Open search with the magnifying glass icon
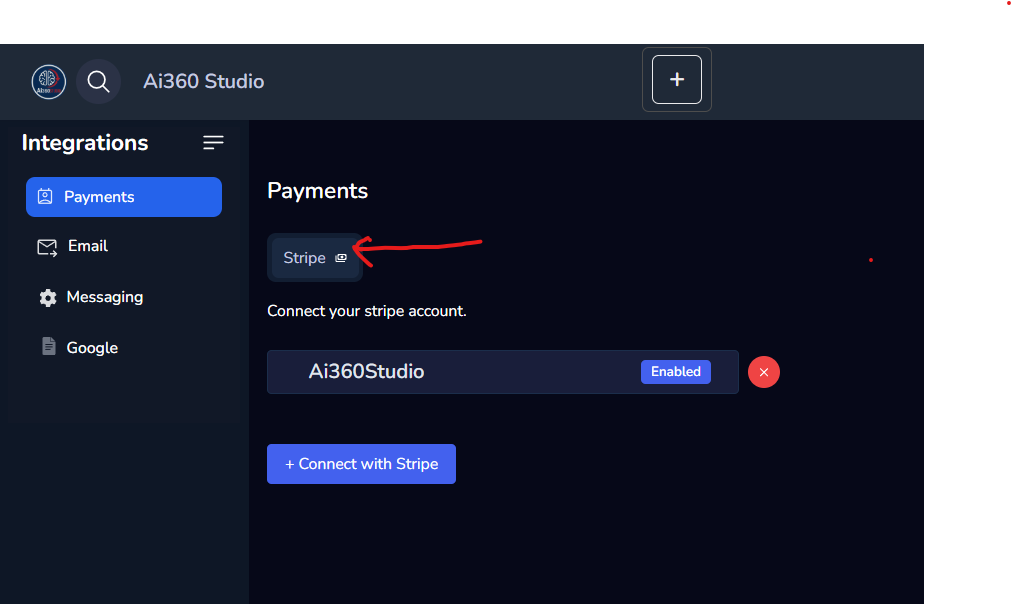1011x604 pixels. click(x=98, y=81)
